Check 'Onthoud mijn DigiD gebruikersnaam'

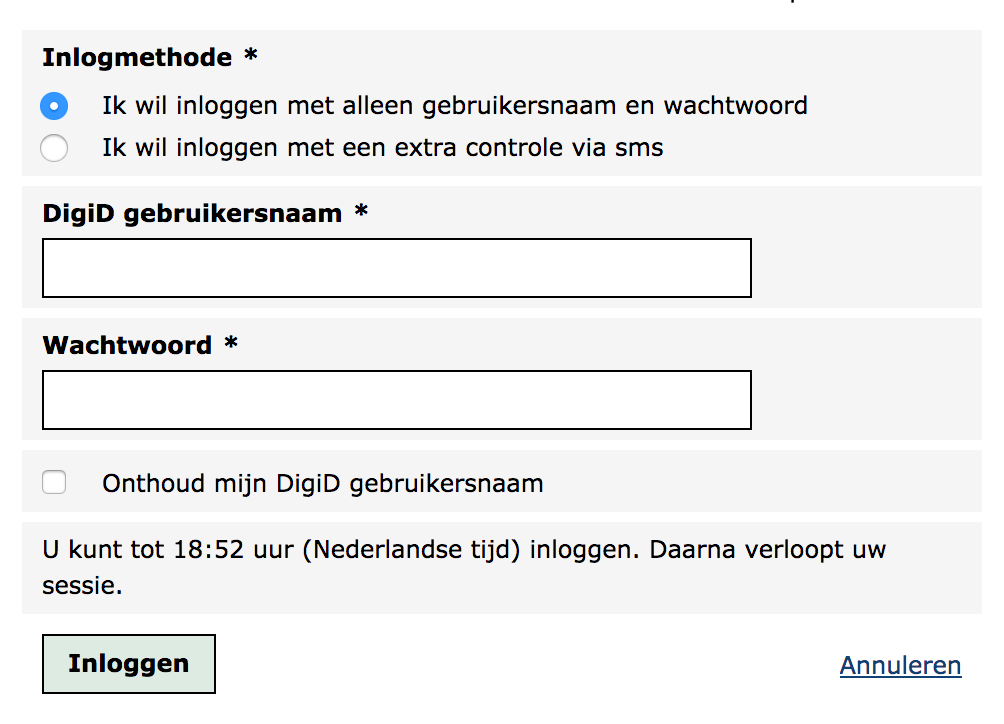(x=54, y=482)
